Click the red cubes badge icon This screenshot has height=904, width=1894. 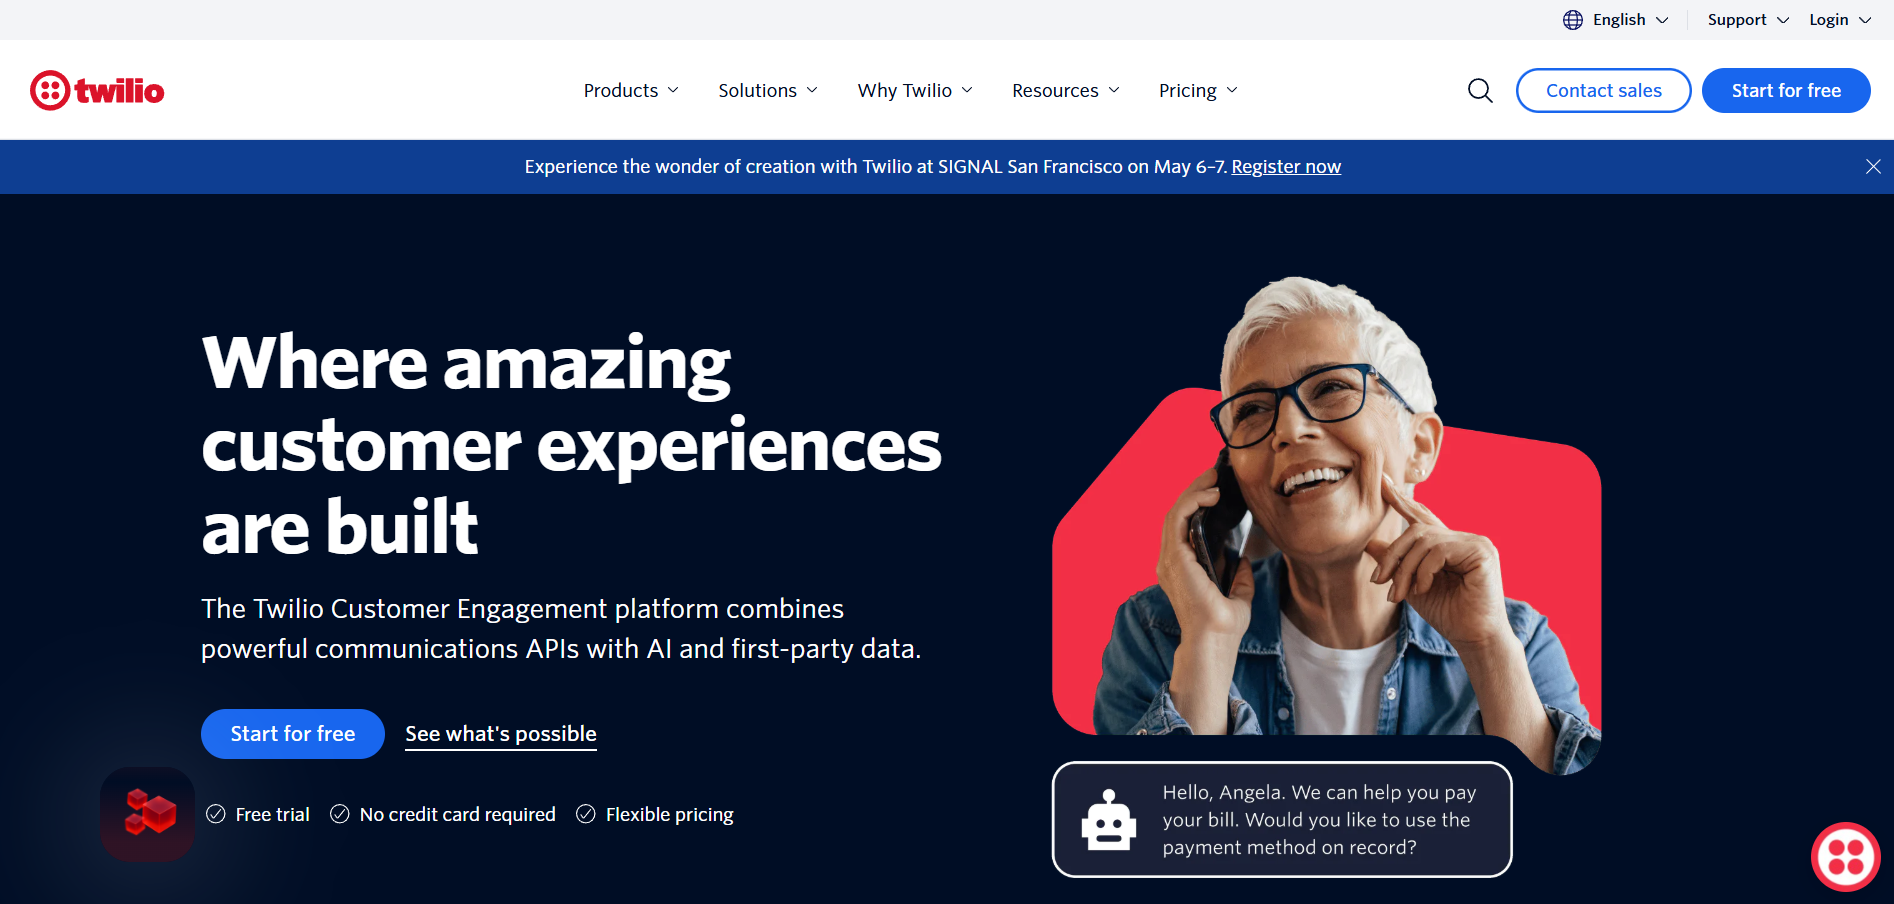tap(148, 814)
